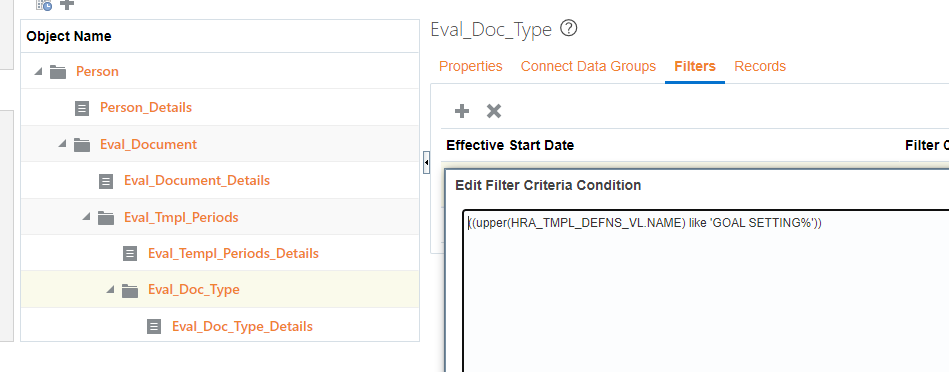The image size is (949, 372).
Task: Click the Eval_Document folder icon
Action: (82, 145)
